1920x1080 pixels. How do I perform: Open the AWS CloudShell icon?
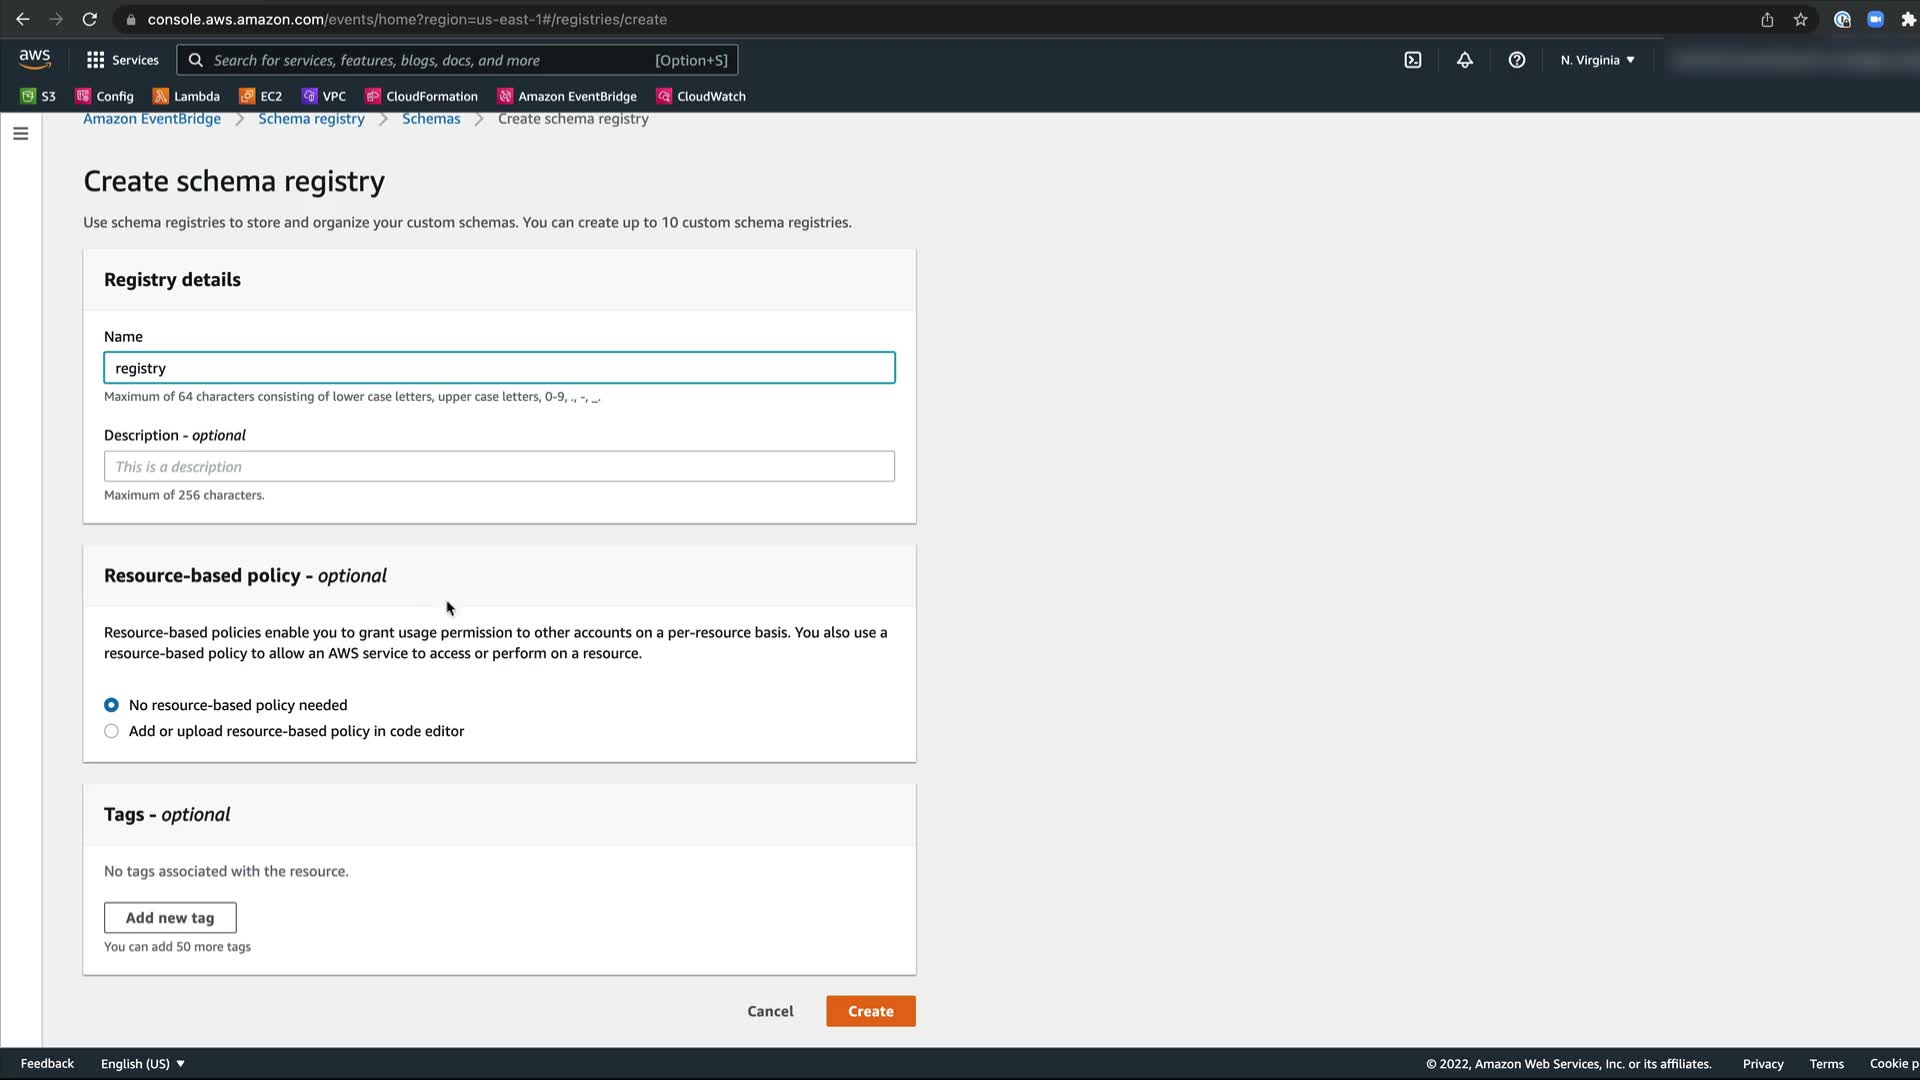coord(1412,60)
